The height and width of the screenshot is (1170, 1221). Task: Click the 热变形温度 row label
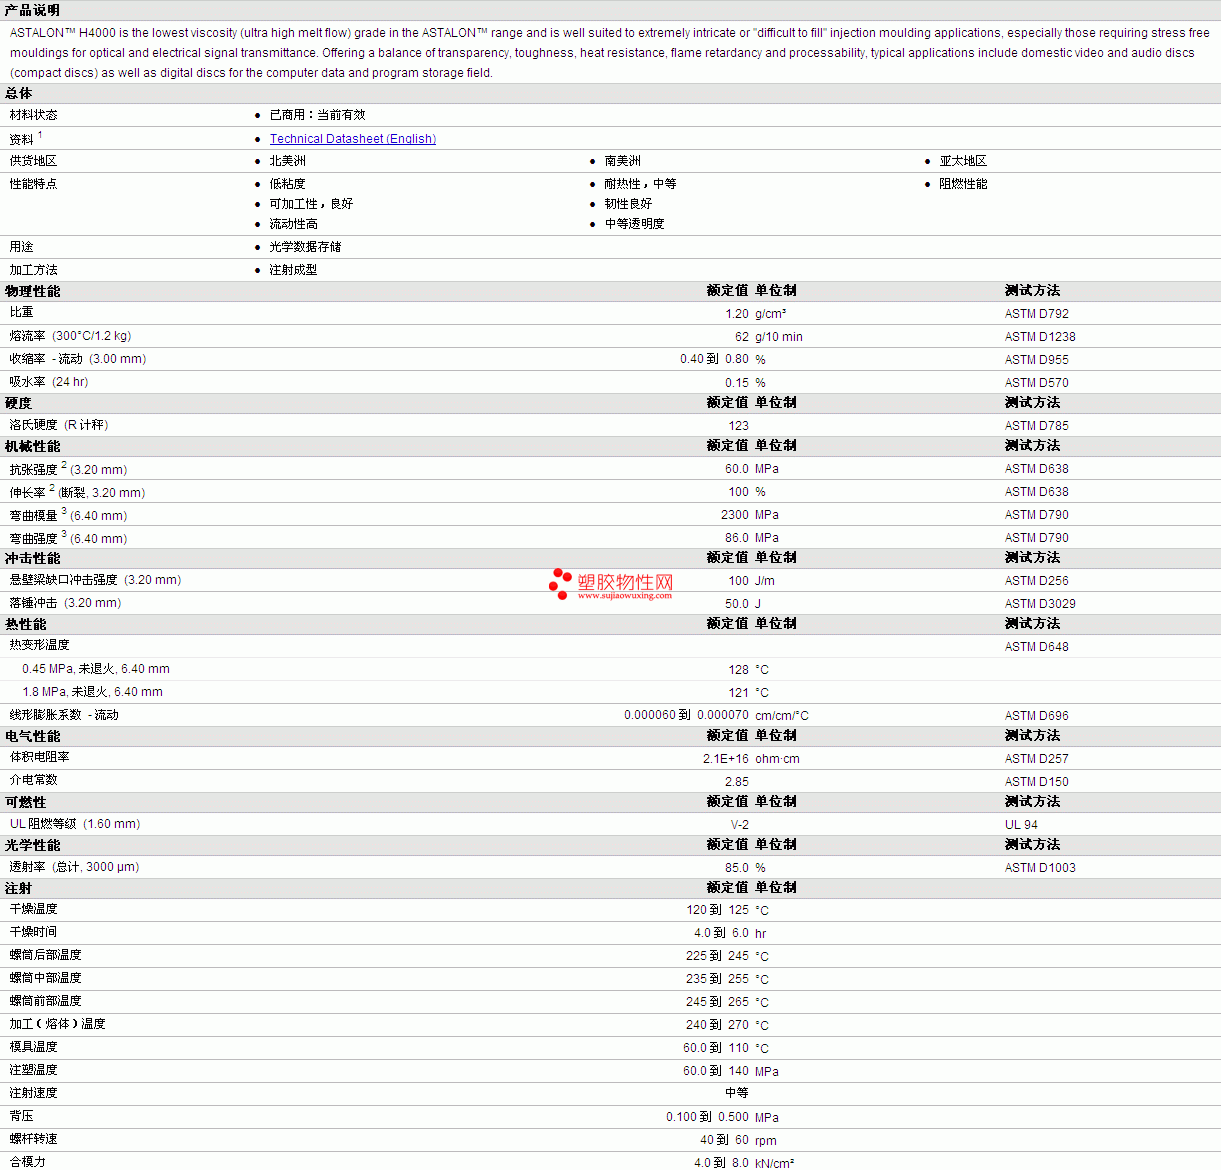[x=39, y=645]
